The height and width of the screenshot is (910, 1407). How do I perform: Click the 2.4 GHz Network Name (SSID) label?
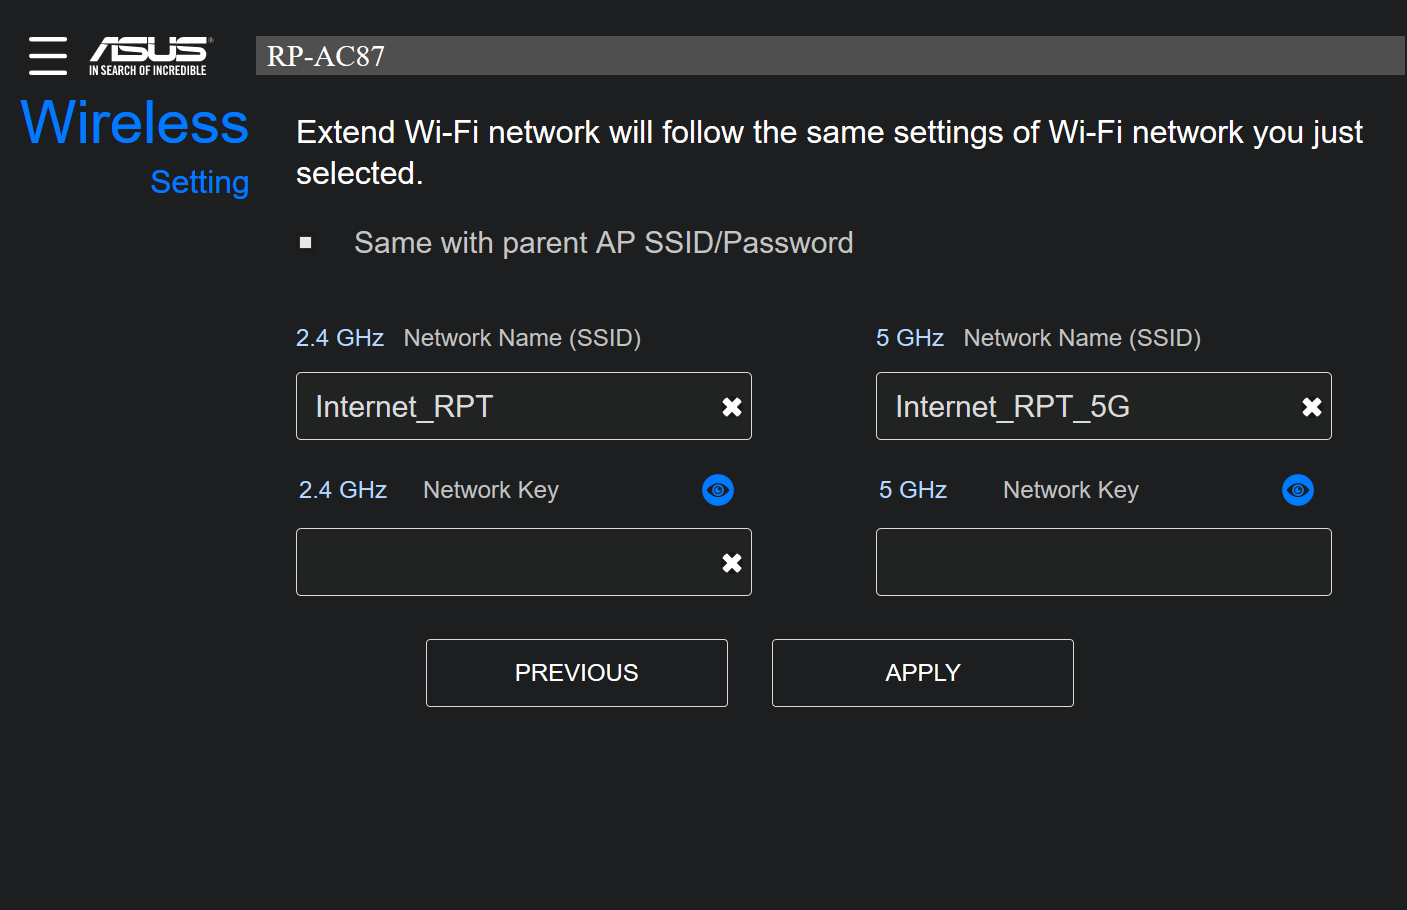click(468, 338)
